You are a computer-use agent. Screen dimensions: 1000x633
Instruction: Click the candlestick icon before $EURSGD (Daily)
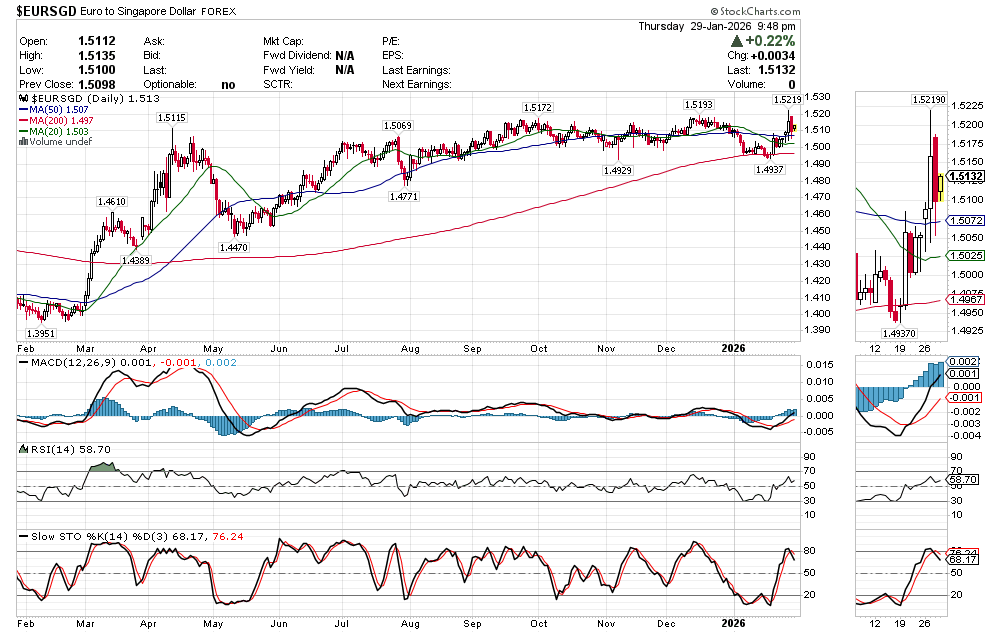[24, 99]
